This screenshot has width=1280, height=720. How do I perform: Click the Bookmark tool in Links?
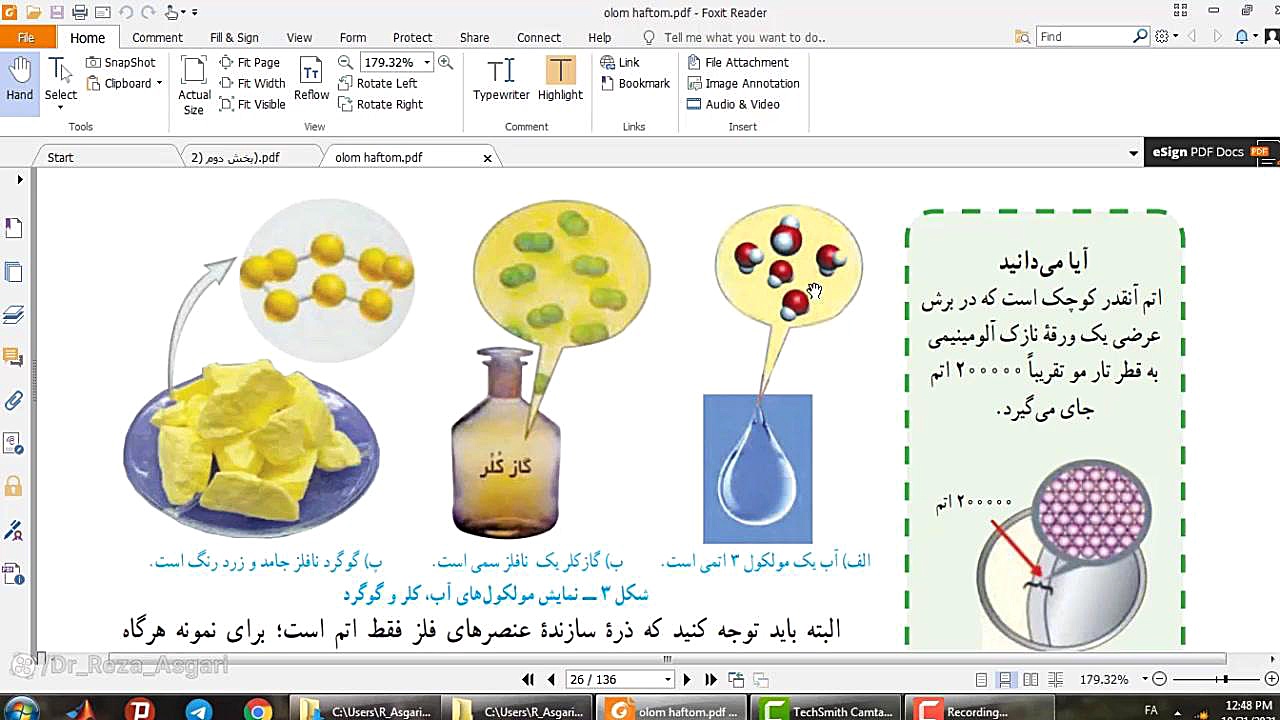[635, 83]
